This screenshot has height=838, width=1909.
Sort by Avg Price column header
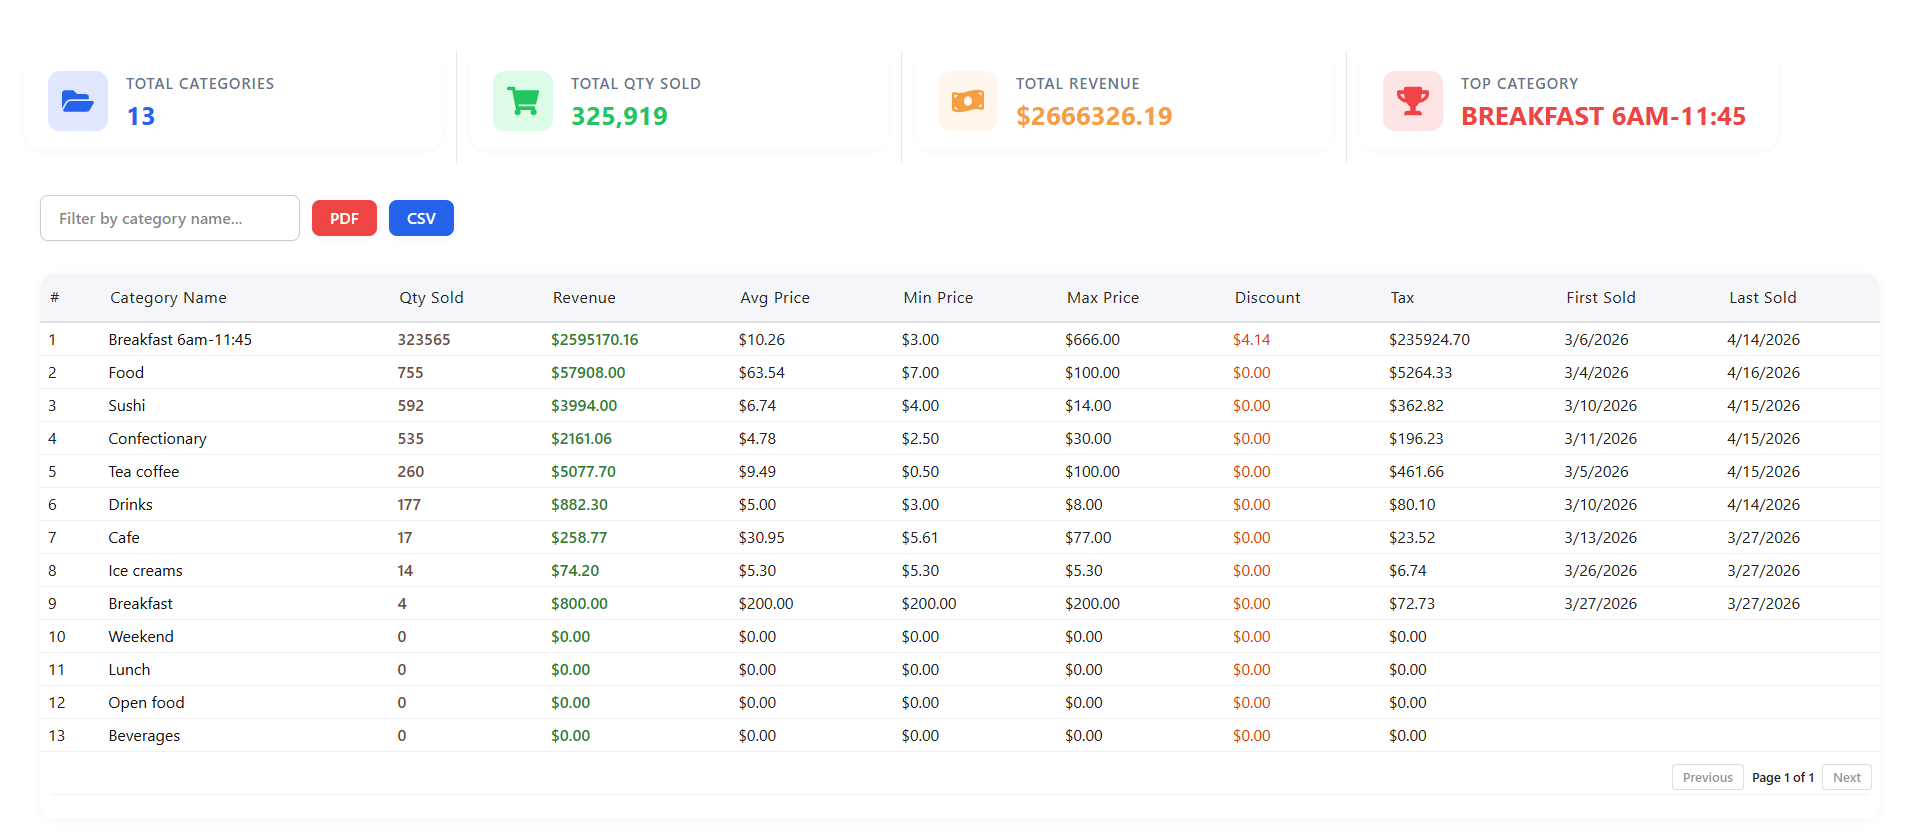coord(775,297)
